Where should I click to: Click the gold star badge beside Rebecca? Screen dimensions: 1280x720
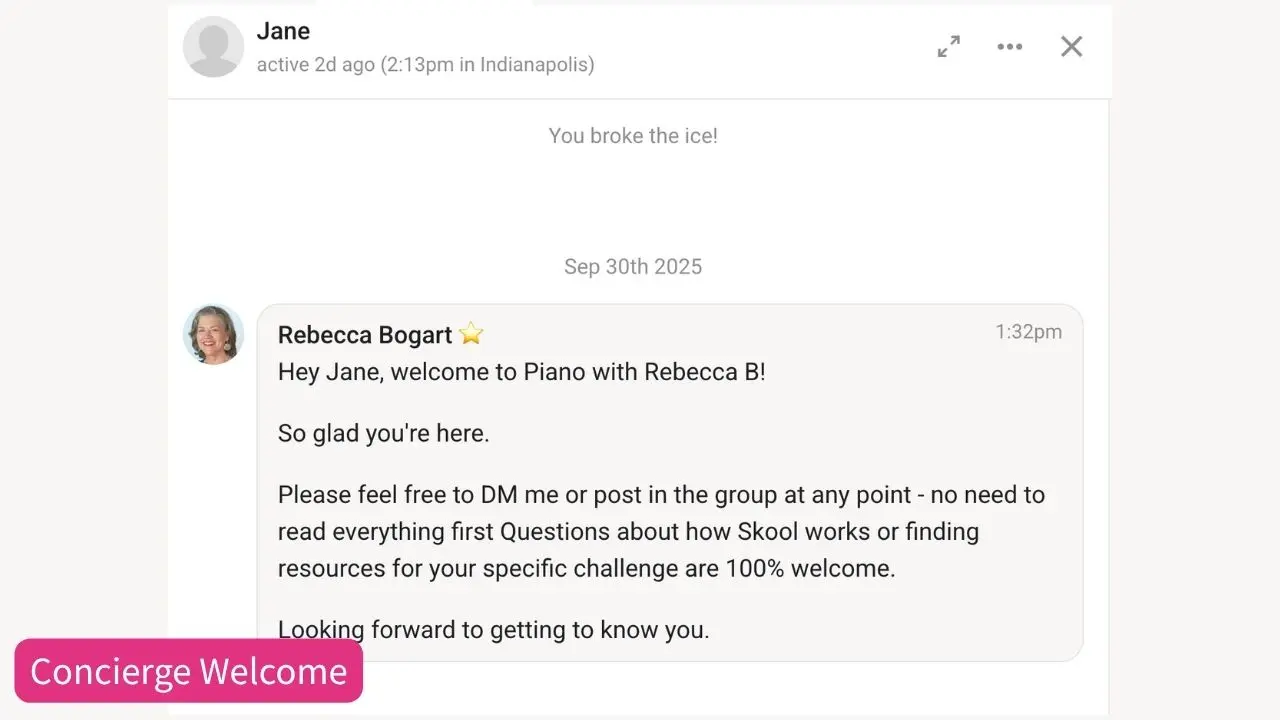coord(471,334)
